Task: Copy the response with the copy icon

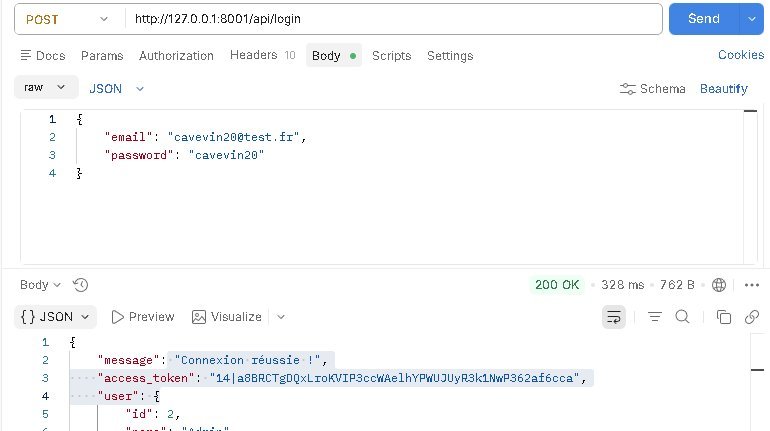Action: pyautogui.click(x=723, y=317)
